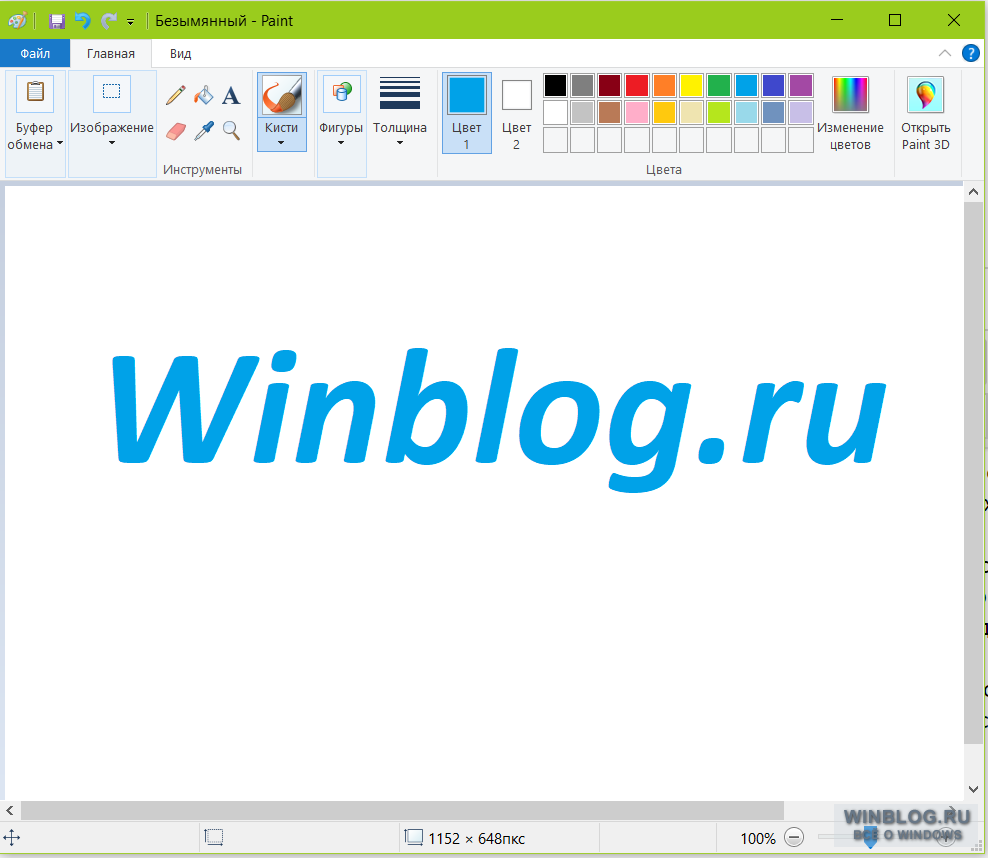Pick the light gray color swatch
988x858 pixels.
click(583, 113)
